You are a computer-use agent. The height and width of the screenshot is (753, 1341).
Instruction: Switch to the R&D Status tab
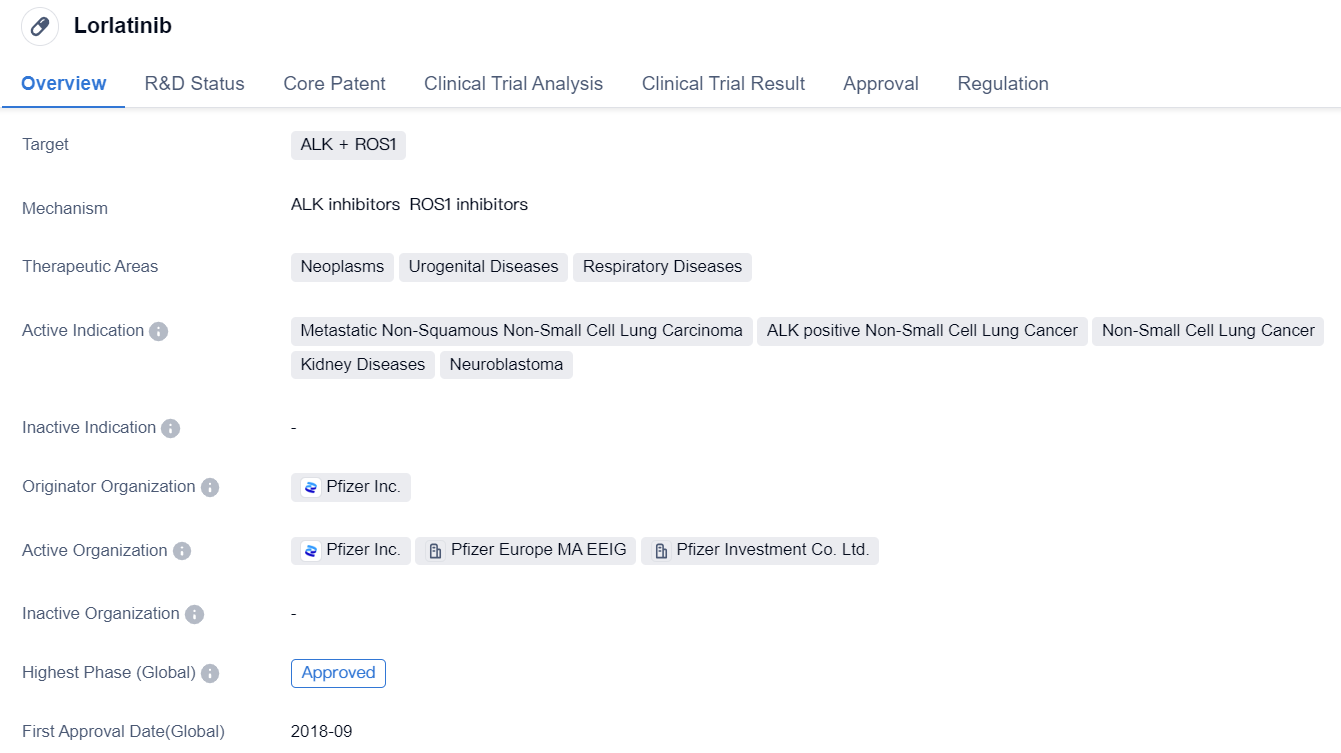[x=194, y=84]
